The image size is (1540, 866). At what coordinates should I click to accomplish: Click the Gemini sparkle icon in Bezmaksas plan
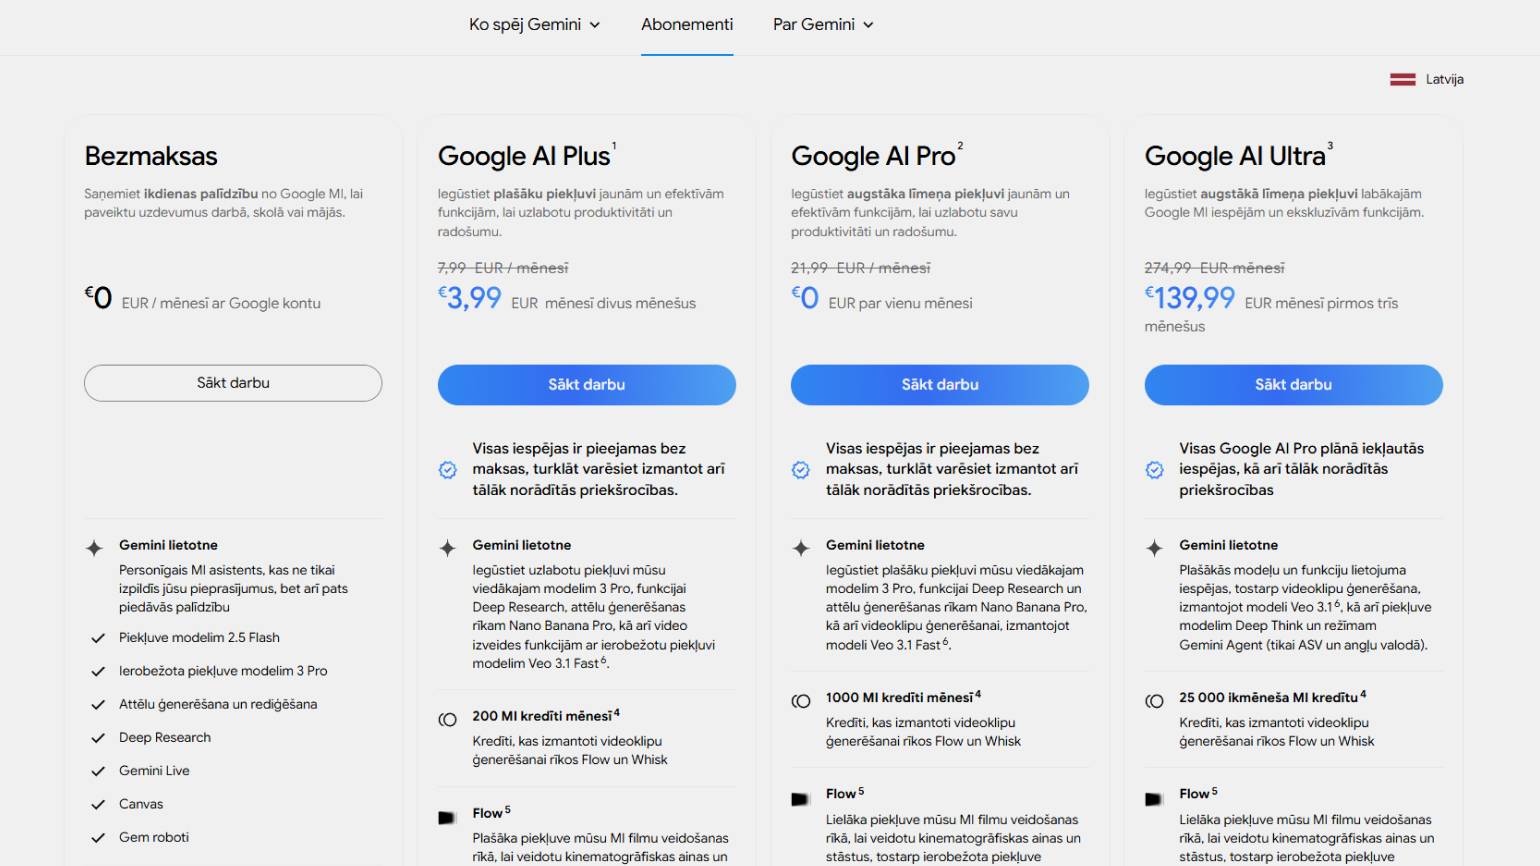pyautogui.click(x=94, y=547)
